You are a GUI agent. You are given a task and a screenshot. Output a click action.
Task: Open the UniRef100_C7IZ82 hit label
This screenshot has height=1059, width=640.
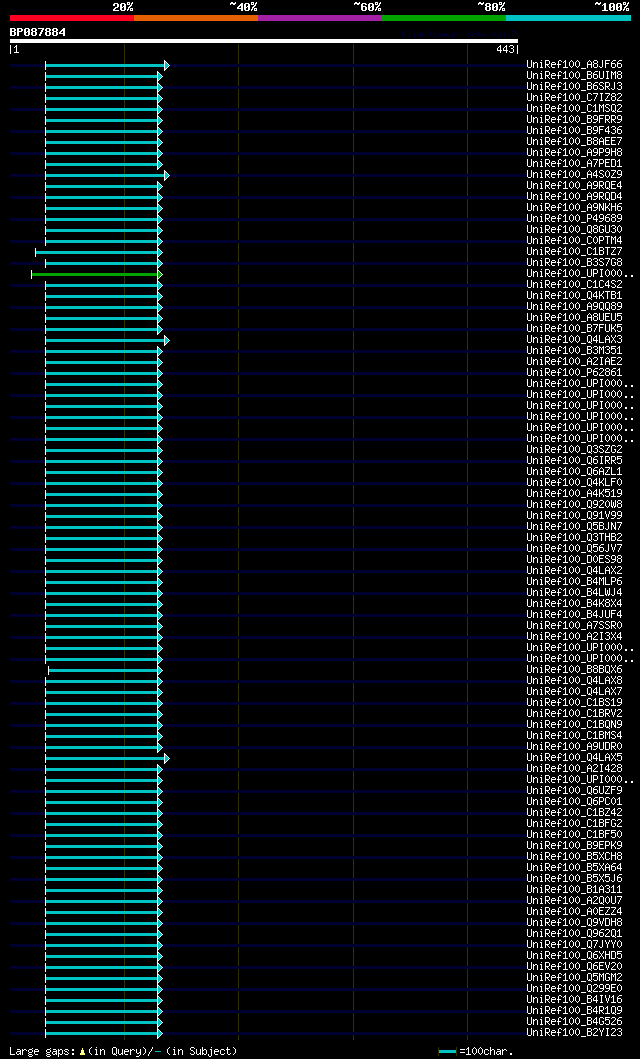coord(575,98)
